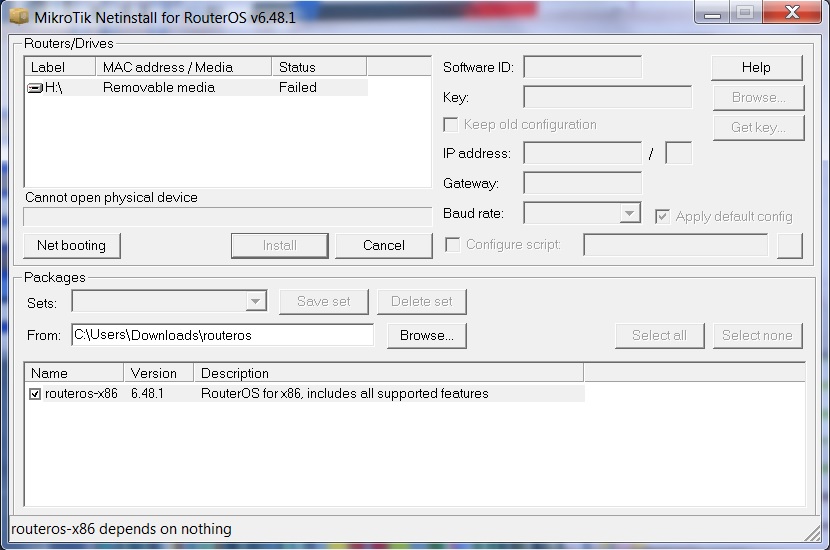Viewport: 830px width, 550px height.
Task: Focus the Software ID field
Action: pyautogui.click(x=582, y=67)
